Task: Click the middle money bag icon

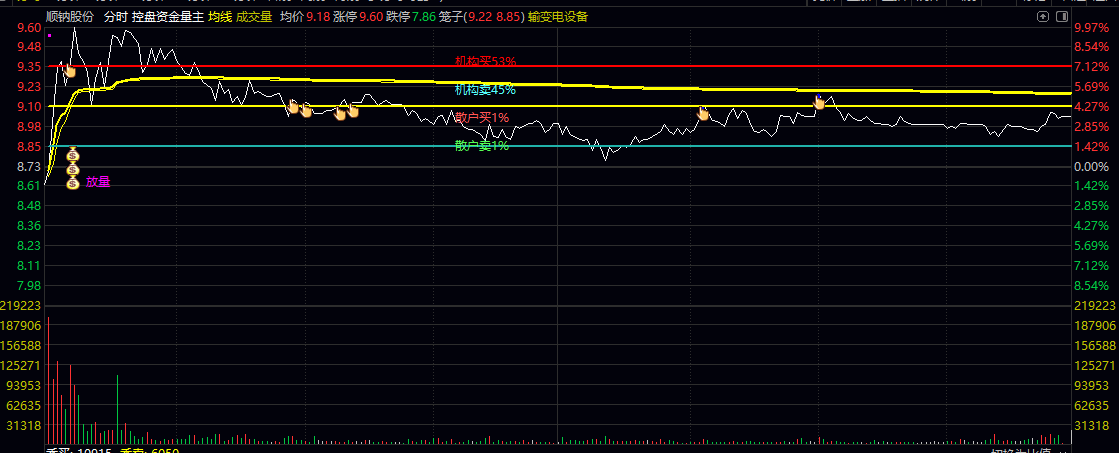Action: pos(73,169)
